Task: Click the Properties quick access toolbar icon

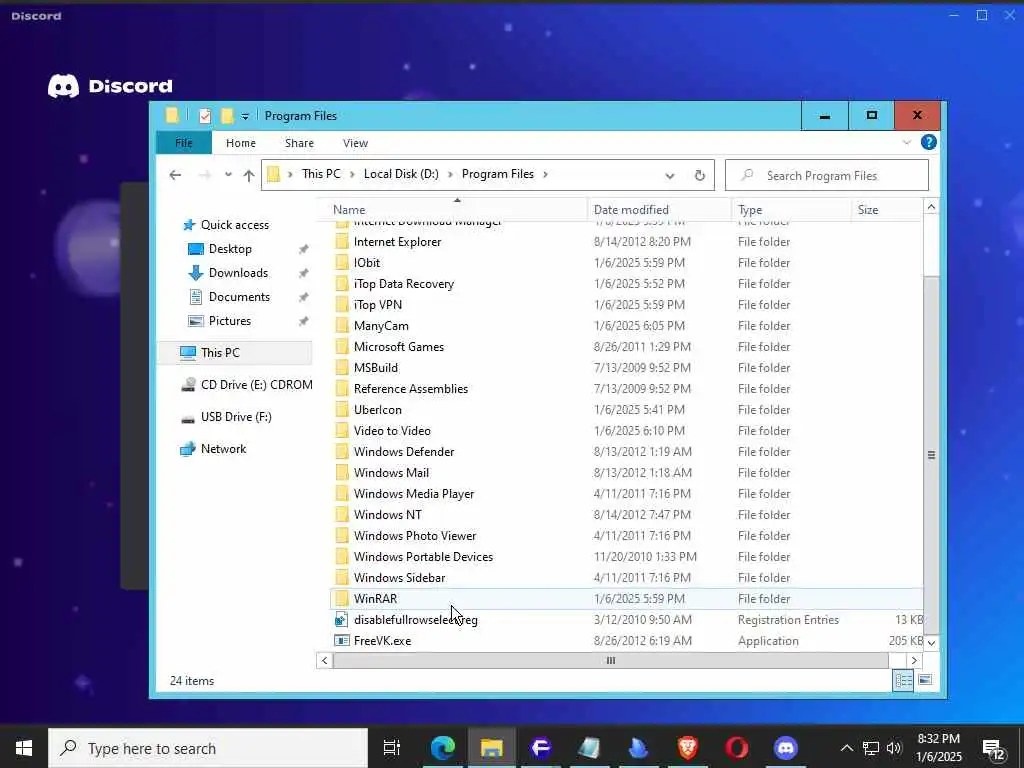Action: point(205,116)
